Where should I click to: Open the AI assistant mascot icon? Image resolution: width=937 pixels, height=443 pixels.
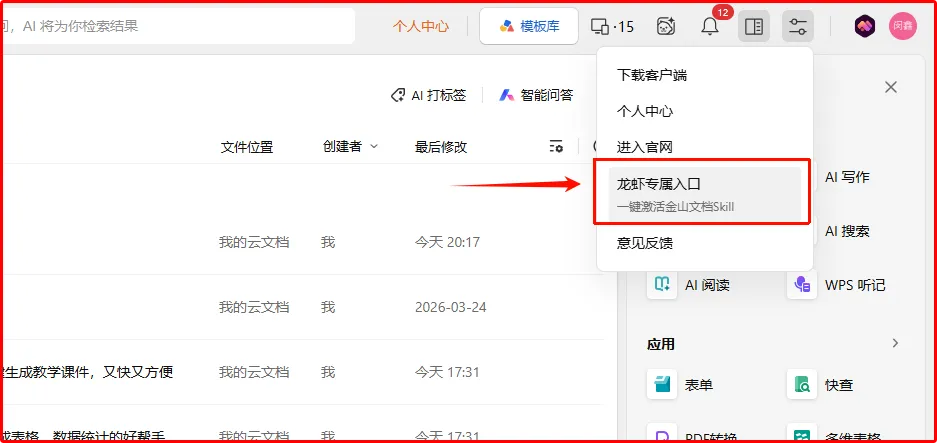click(666, 26)
